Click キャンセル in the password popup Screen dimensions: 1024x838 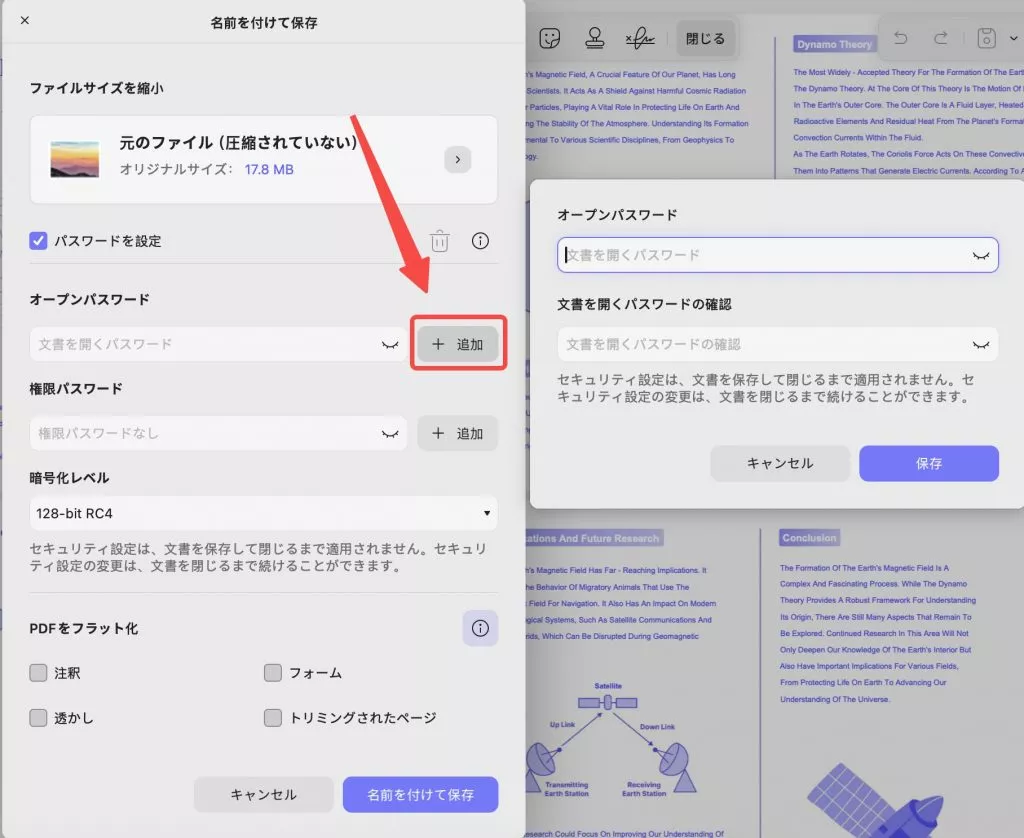(780, 463)
